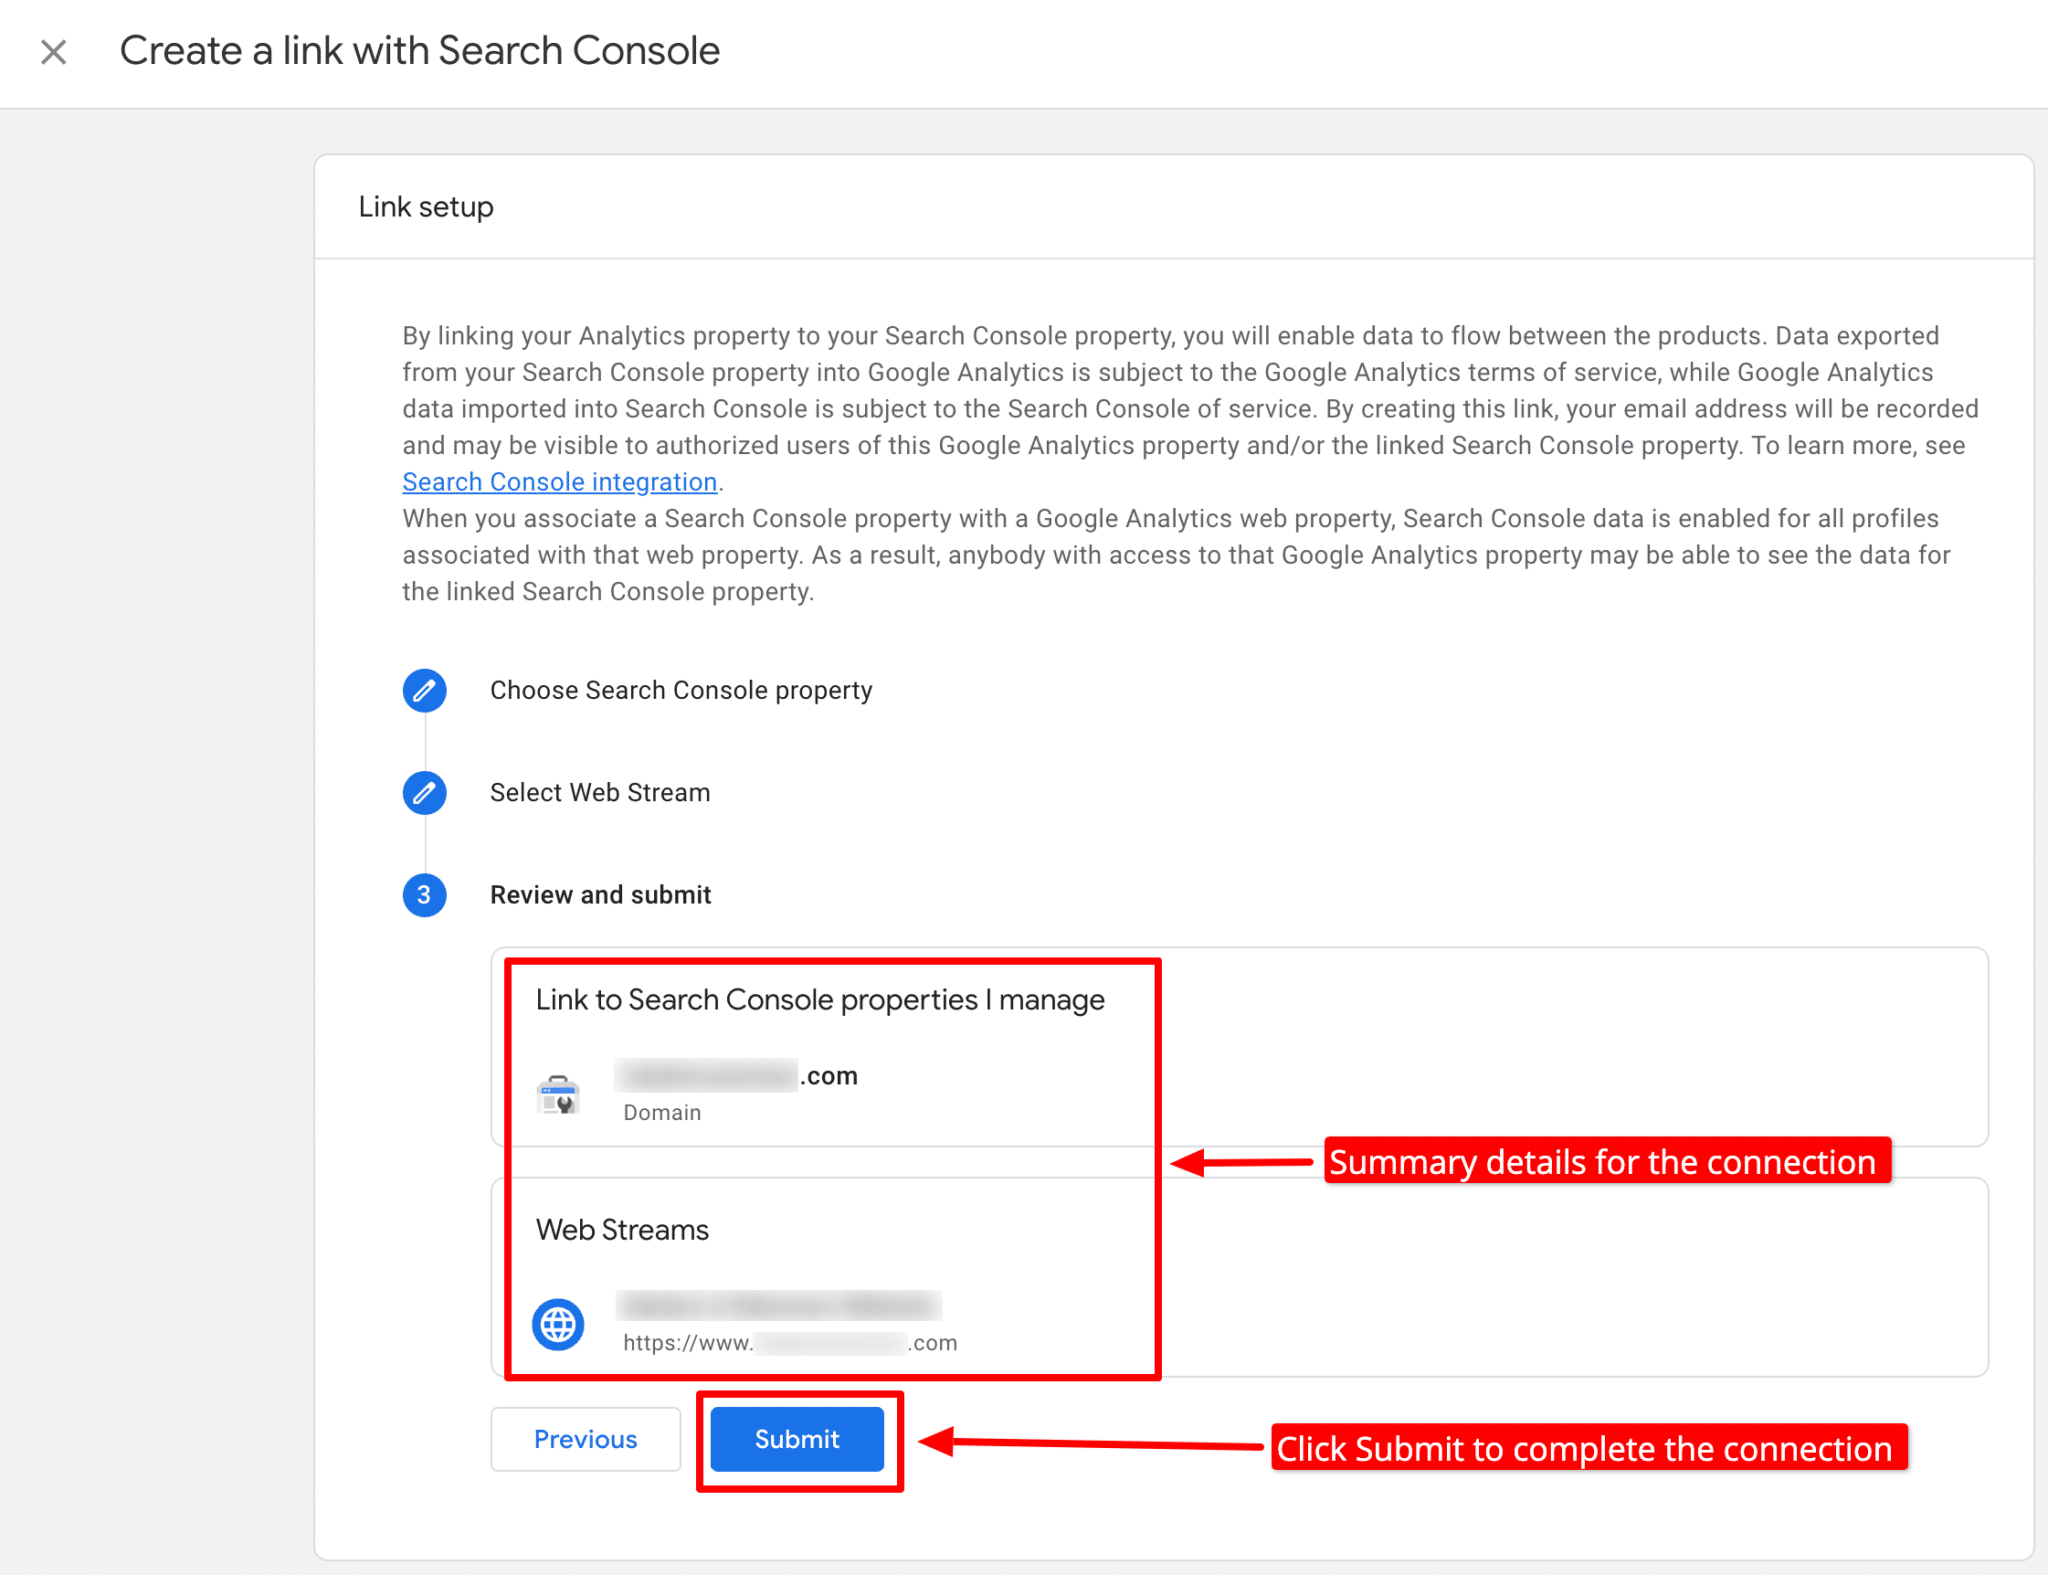Click the web stream globe icon

coord(558,1325)
